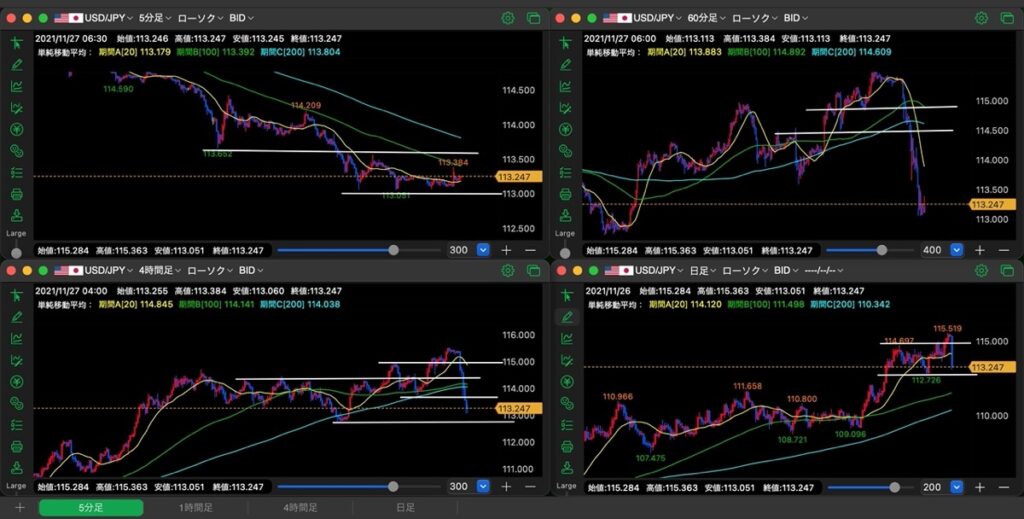Click the chain link icon in 4時間足 window

point(16,403)
